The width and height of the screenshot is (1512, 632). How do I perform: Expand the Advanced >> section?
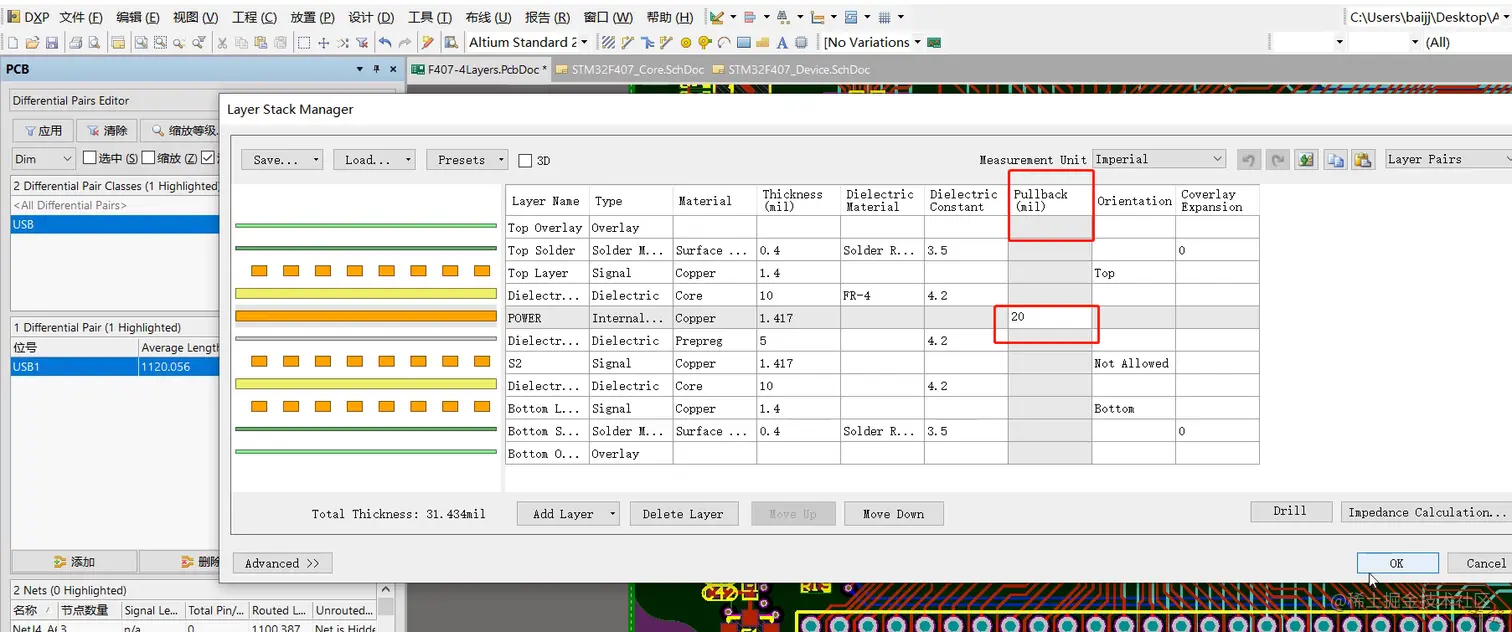coord(282,563)
